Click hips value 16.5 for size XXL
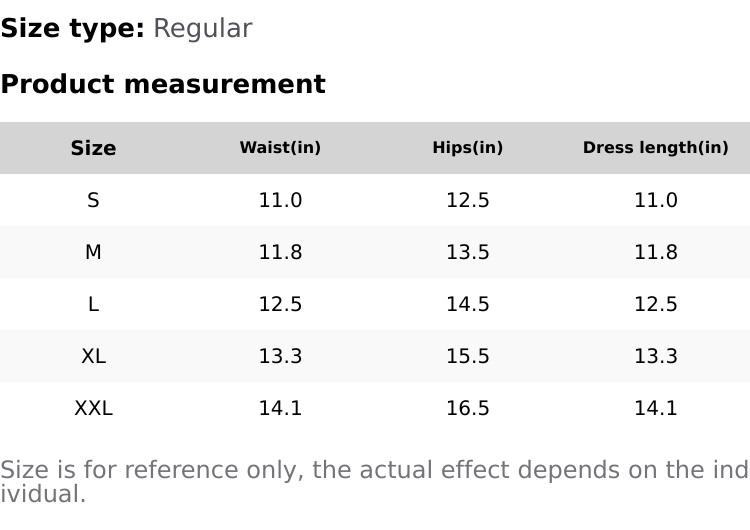Image resolution: width=750 pixels, height=530 pixels. (467, 408)
